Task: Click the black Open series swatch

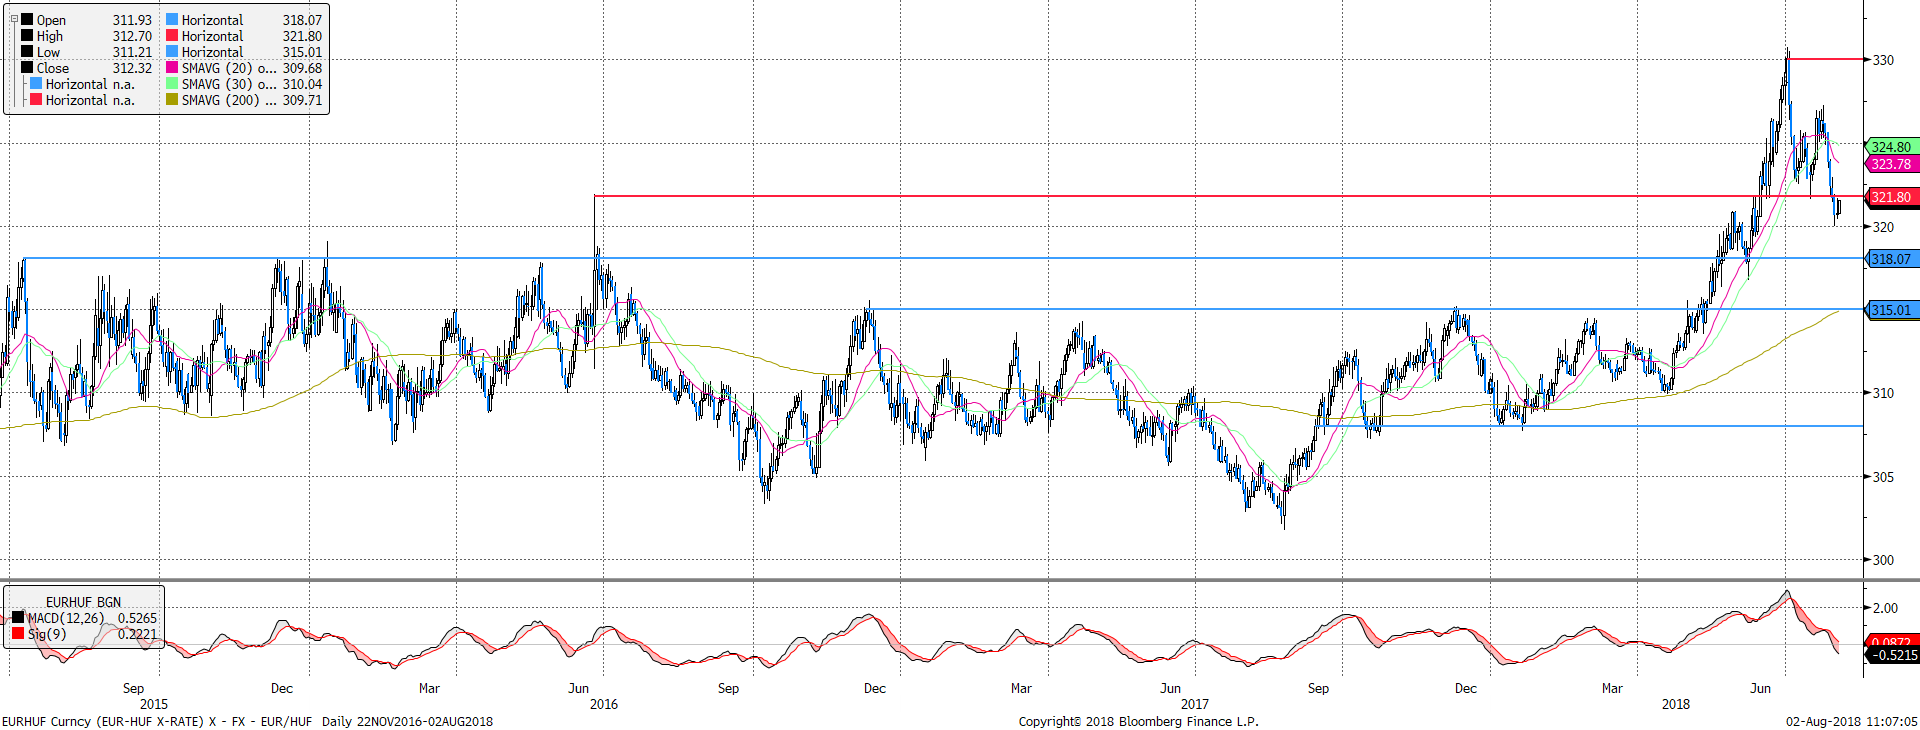Action: 28,20
